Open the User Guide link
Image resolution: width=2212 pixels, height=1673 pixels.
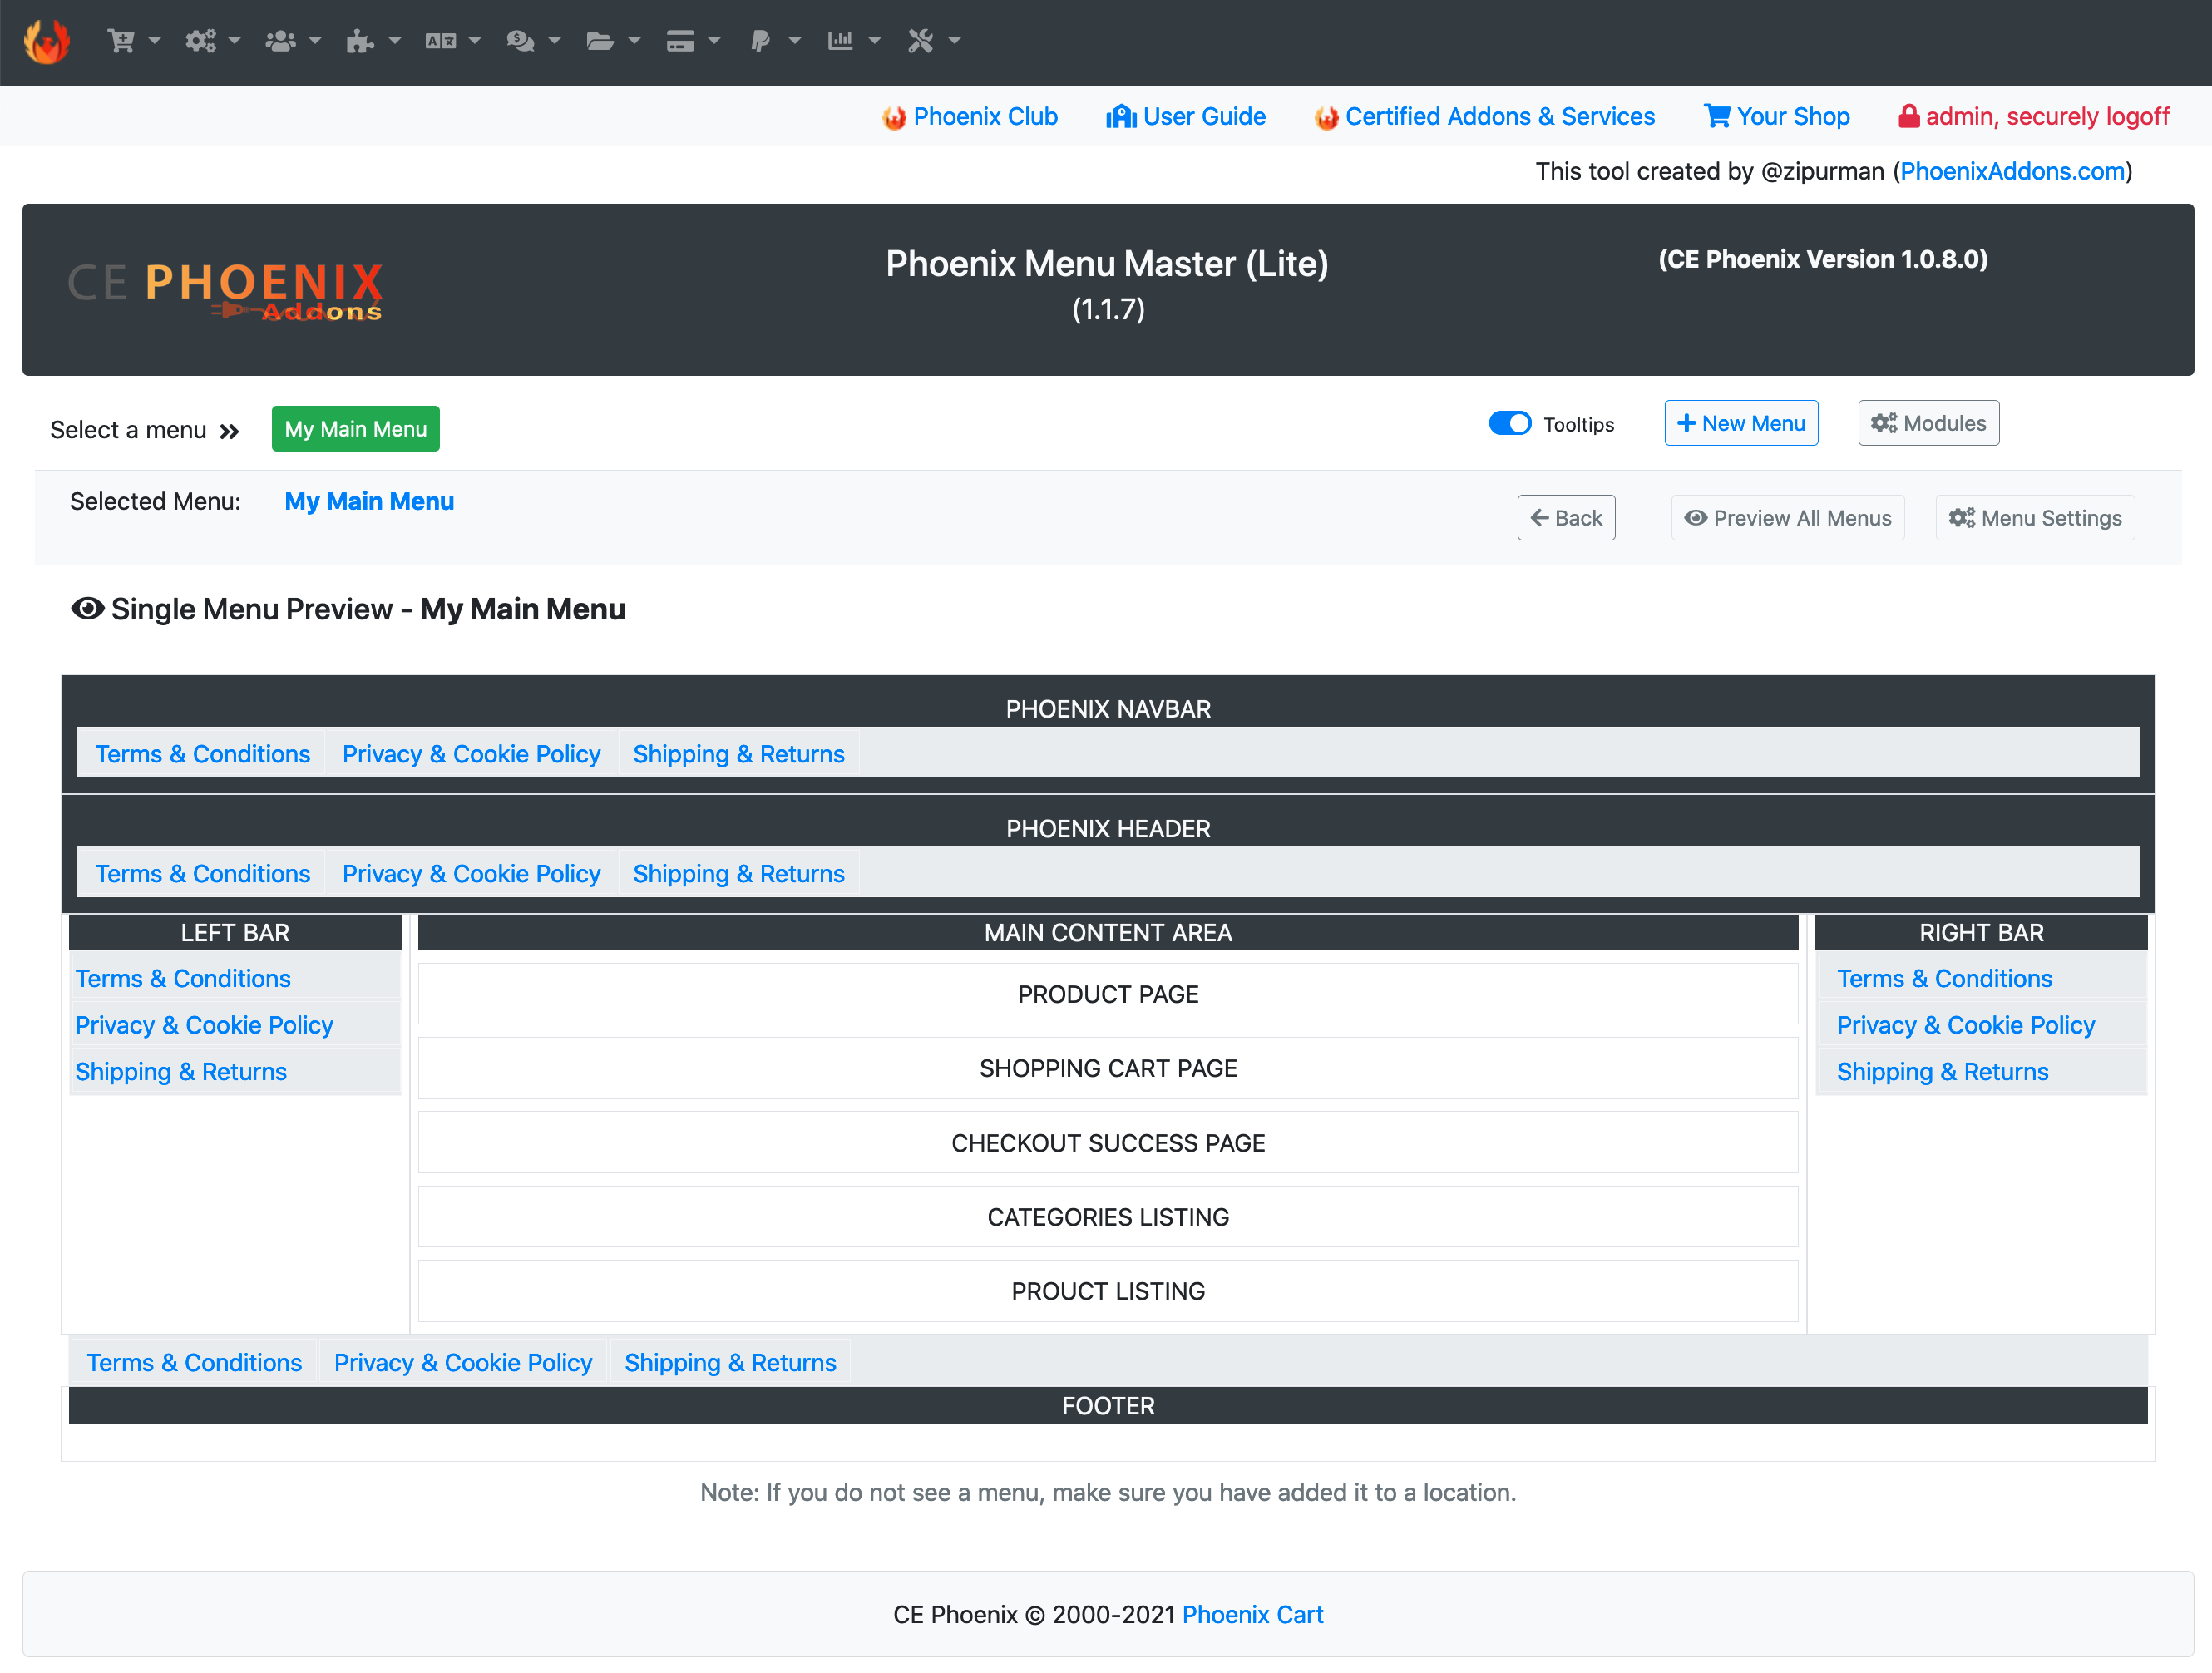click(x=1204, y=117)
